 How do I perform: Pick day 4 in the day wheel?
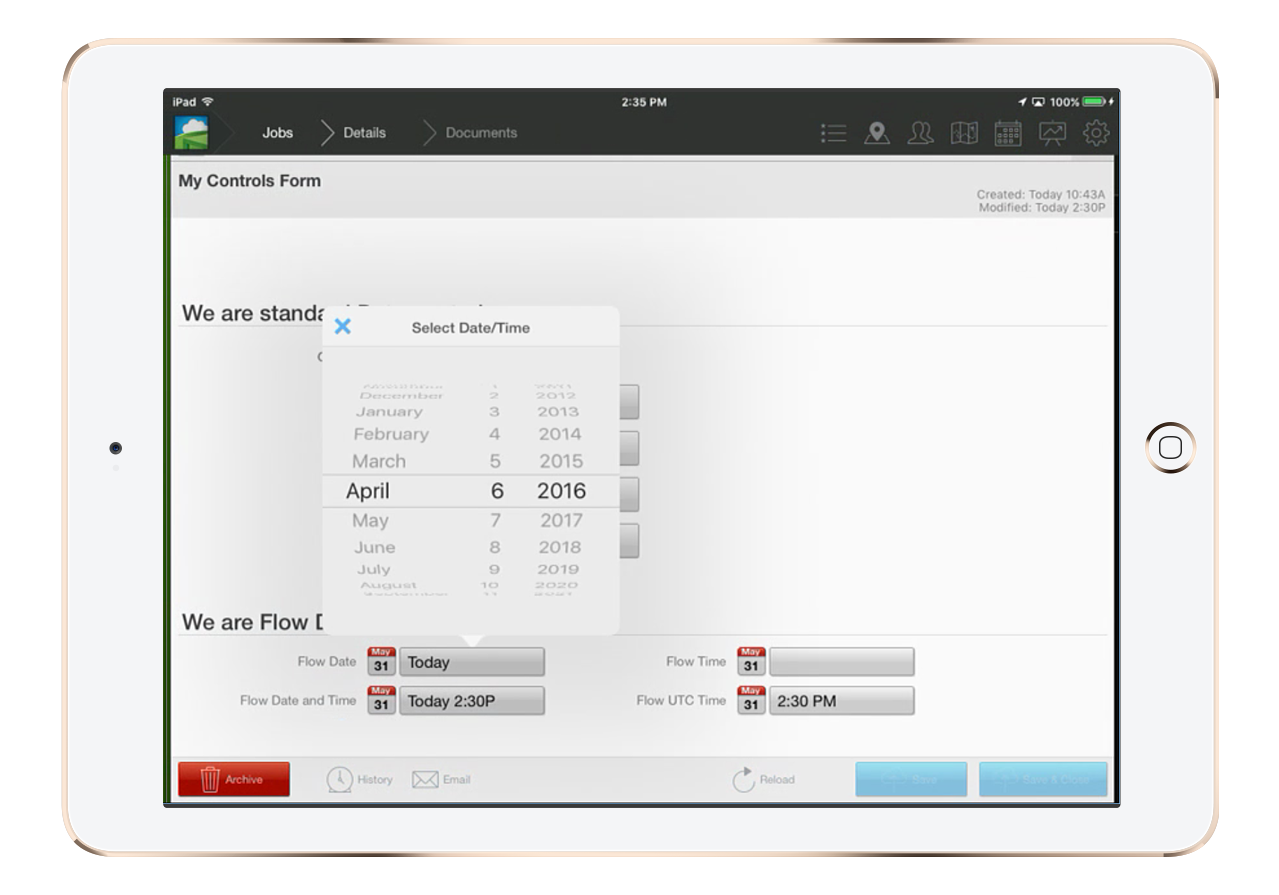tap(495, 434)
